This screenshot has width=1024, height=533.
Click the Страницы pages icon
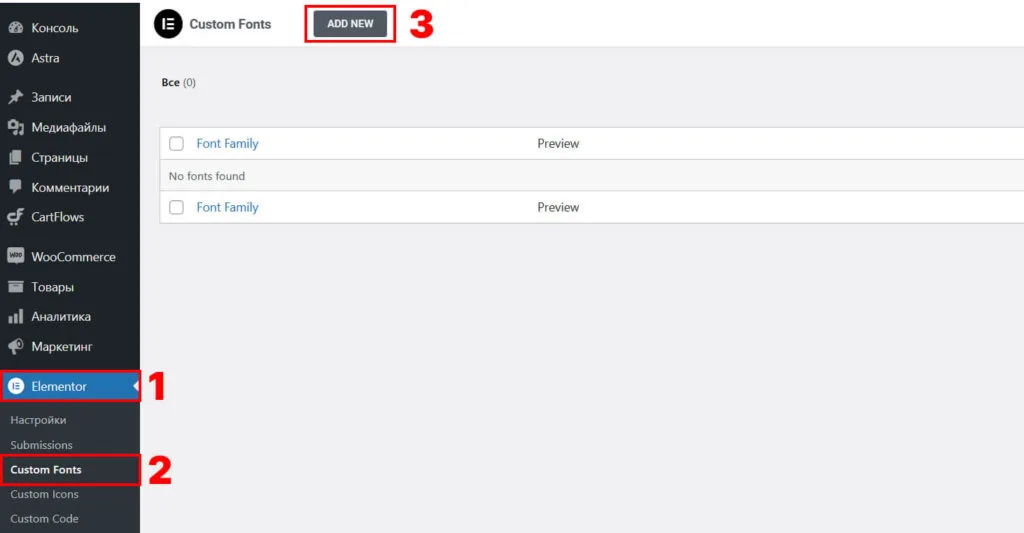tap(15, 157)
